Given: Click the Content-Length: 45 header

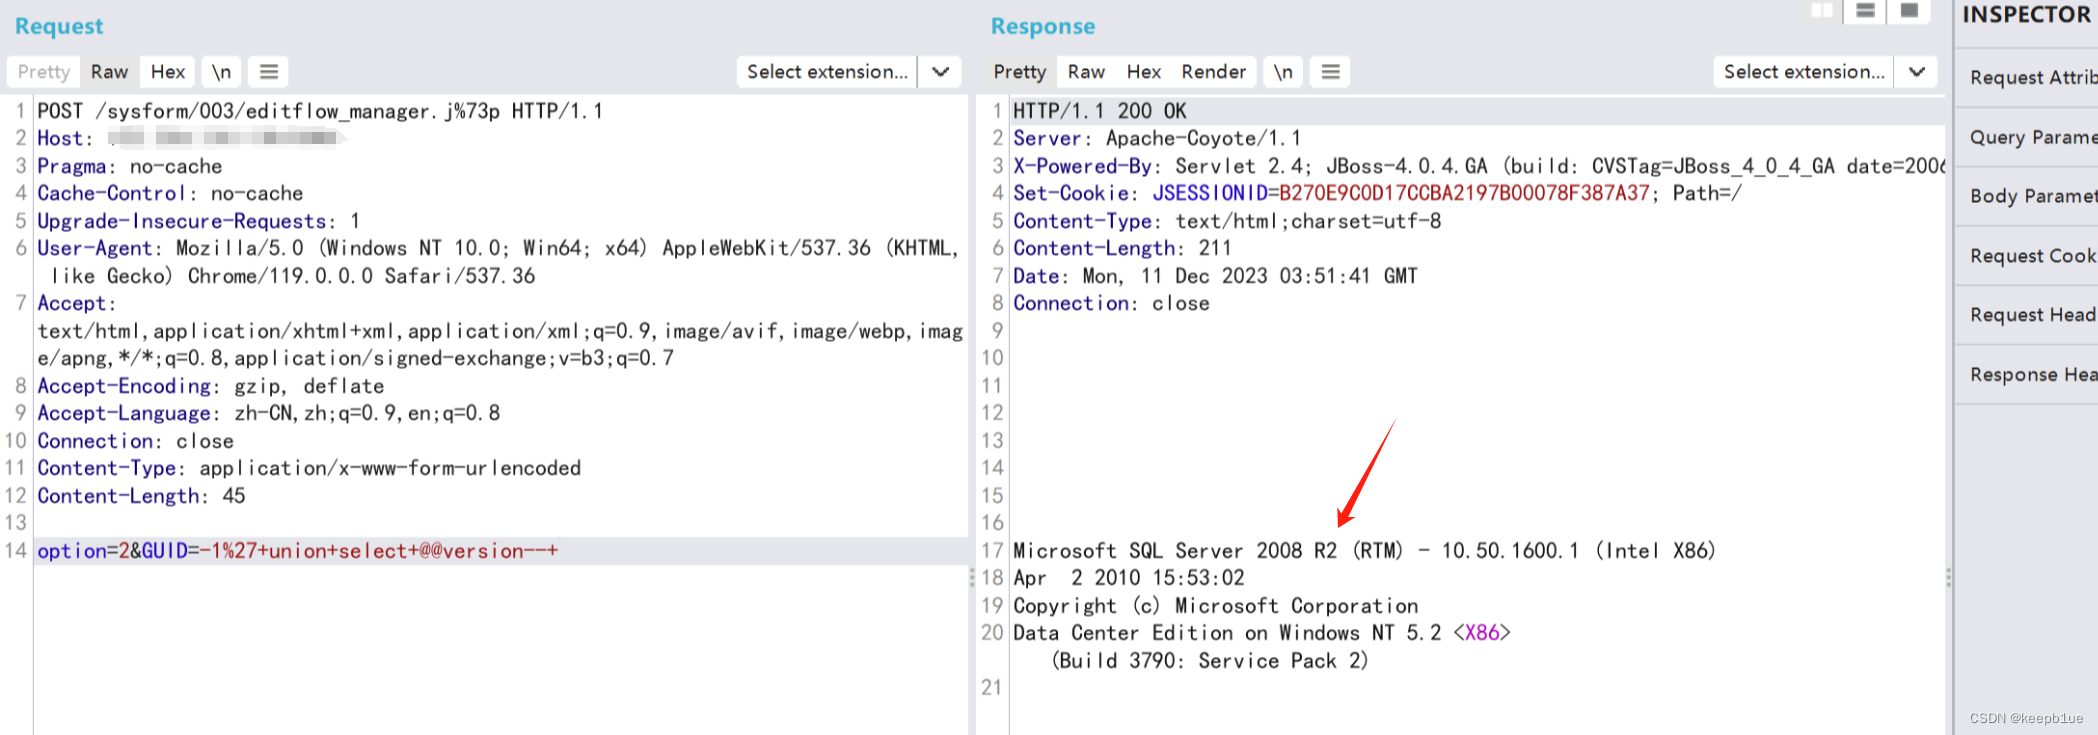Looking at the screenshot, I should pos(141,496).
